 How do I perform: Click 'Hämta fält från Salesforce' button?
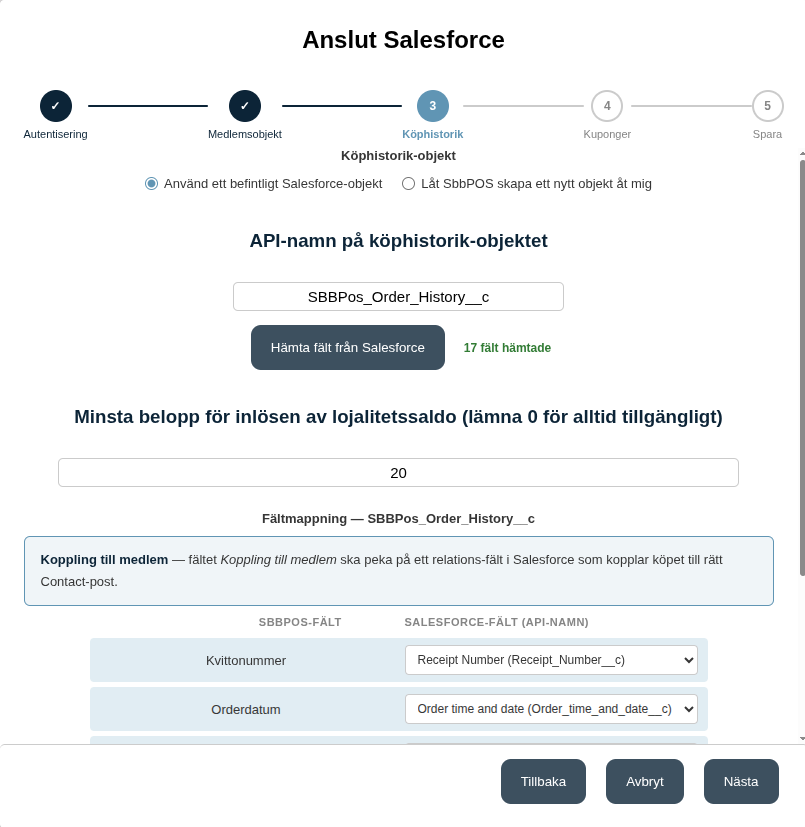pos(348,348)
